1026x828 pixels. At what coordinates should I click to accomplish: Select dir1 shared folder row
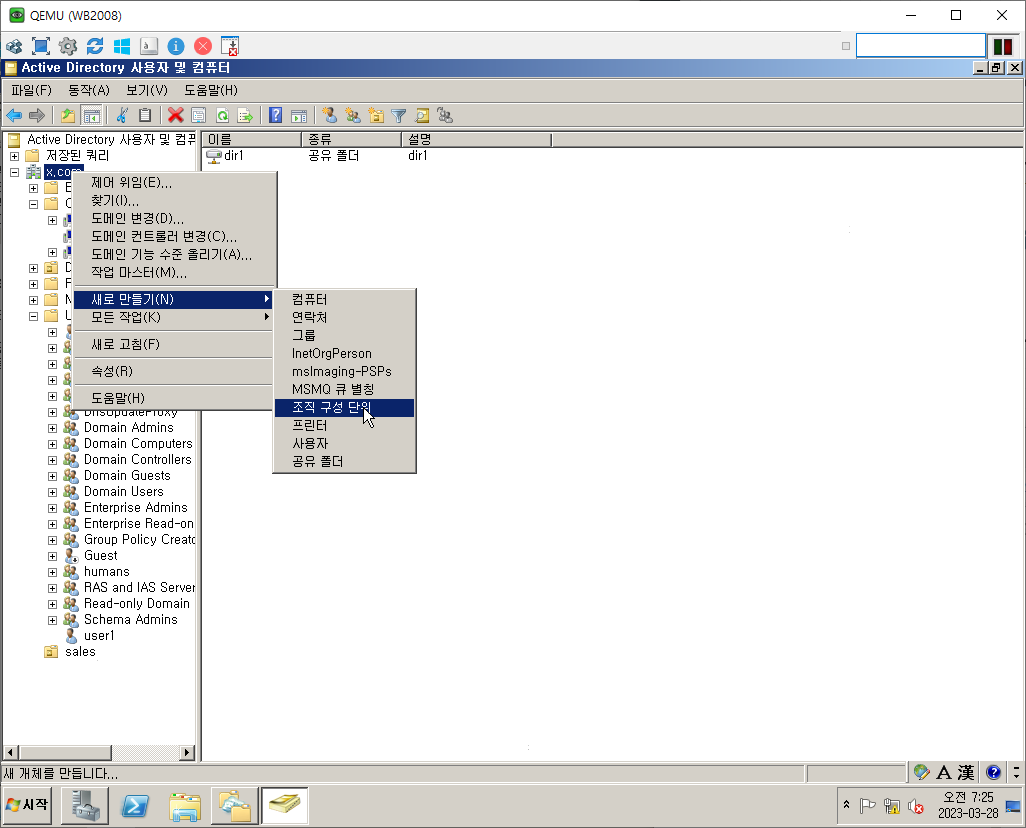[234, 156]
